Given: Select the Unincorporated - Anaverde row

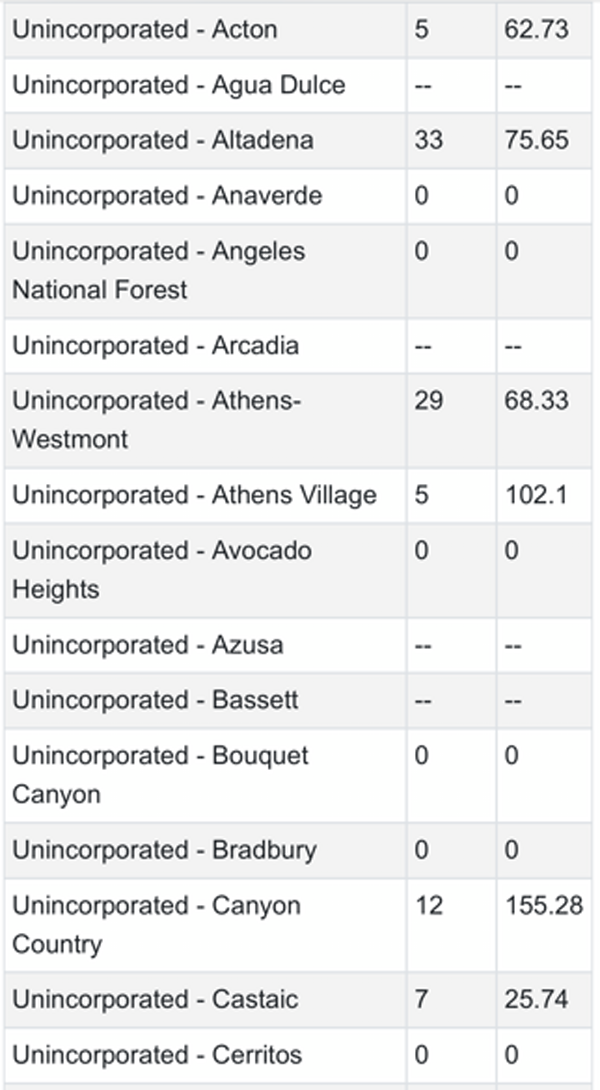Looking at the screenshot, I should 167,194.
